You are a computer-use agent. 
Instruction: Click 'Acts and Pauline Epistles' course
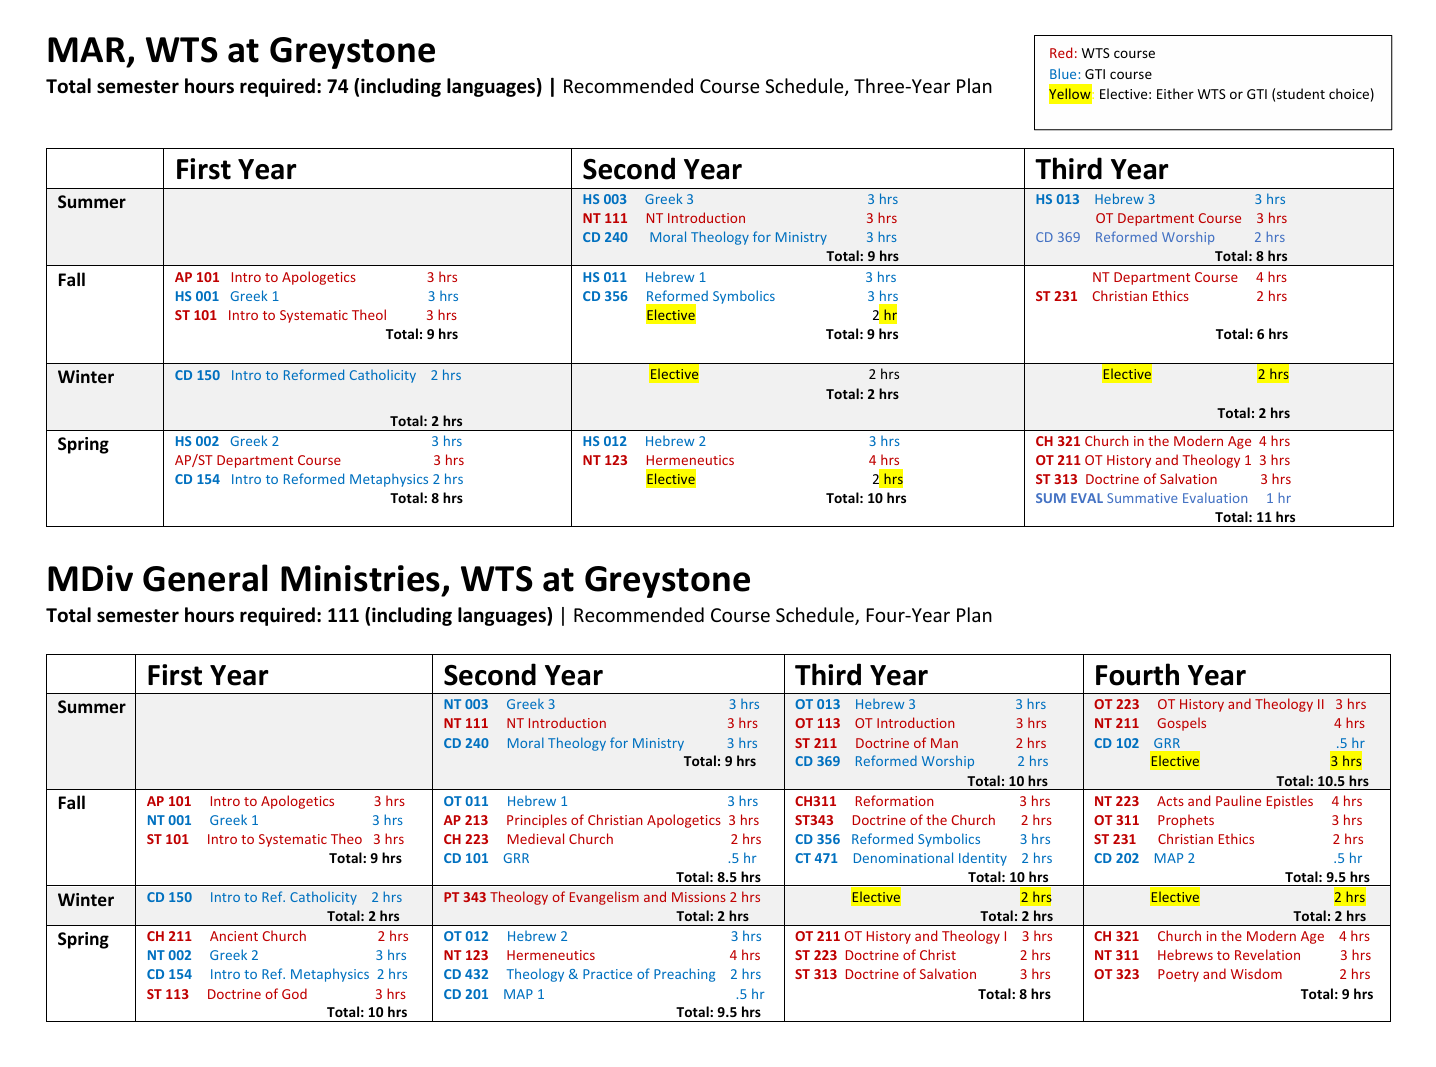pos(1235,802)
